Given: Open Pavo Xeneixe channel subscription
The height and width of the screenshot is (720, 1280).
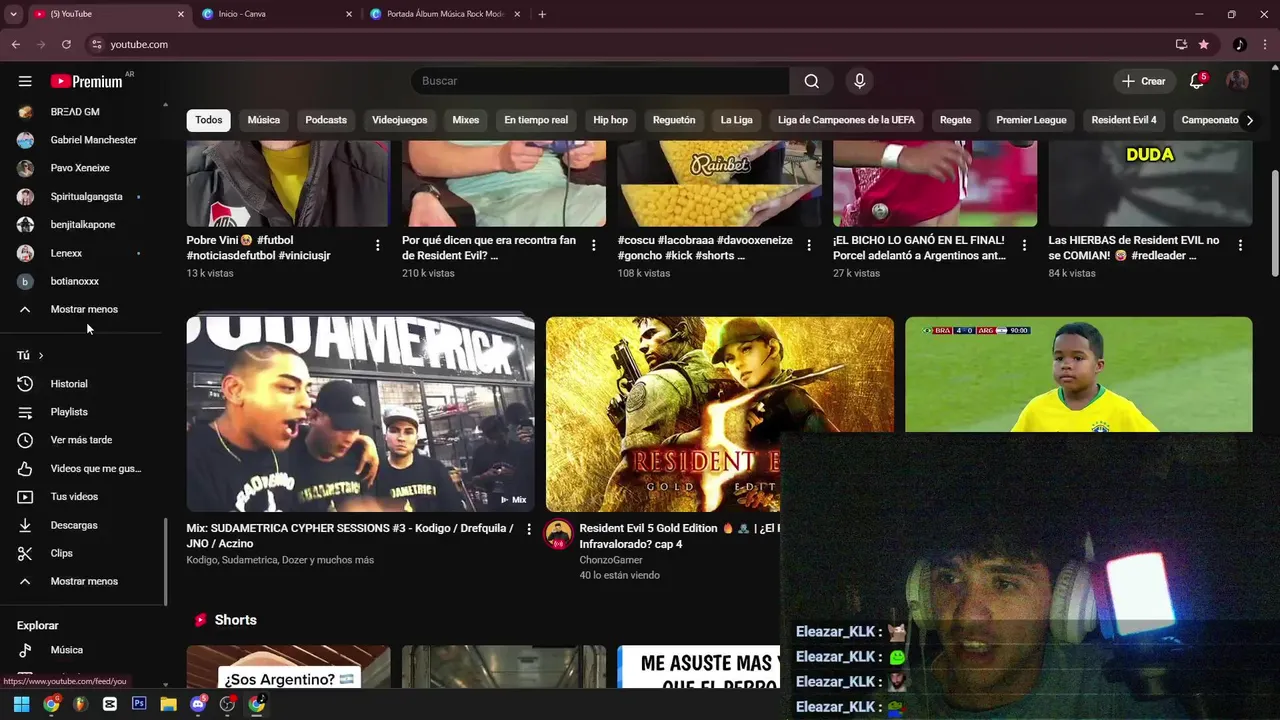Looking at the screenshot, I should pos(82,168).
